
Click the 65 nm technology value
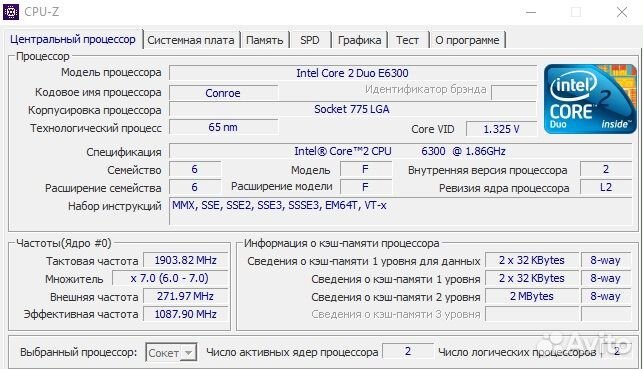pyautogui.click(x=223, y=127)
